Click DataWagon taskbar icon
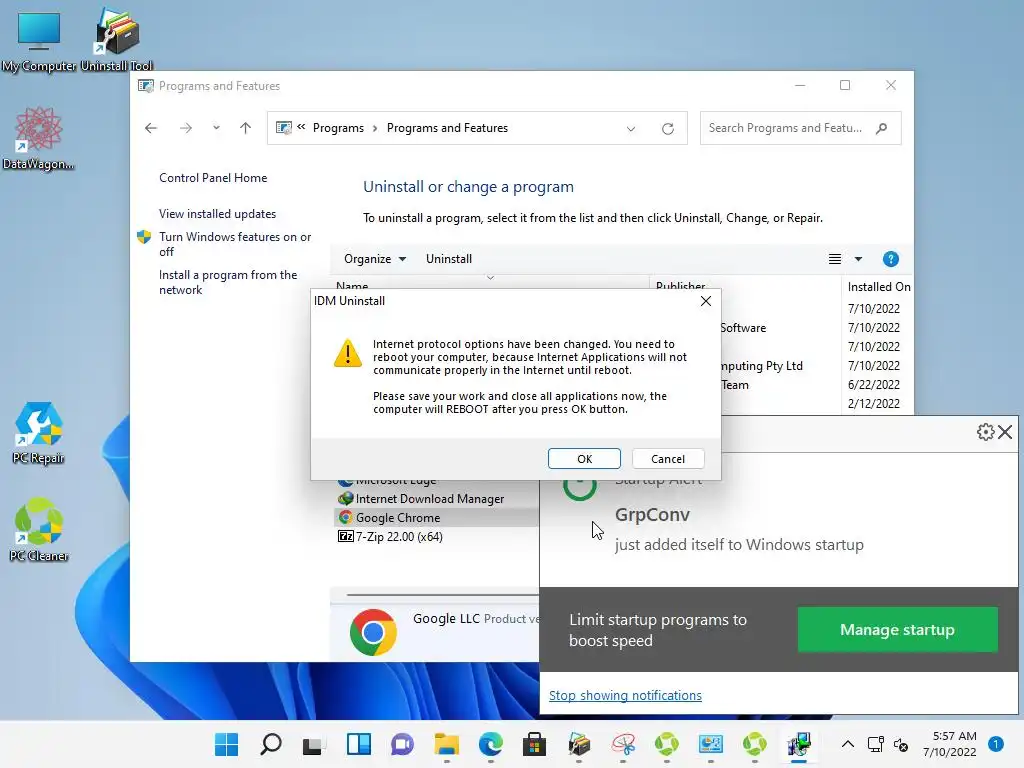 (623, 744)
